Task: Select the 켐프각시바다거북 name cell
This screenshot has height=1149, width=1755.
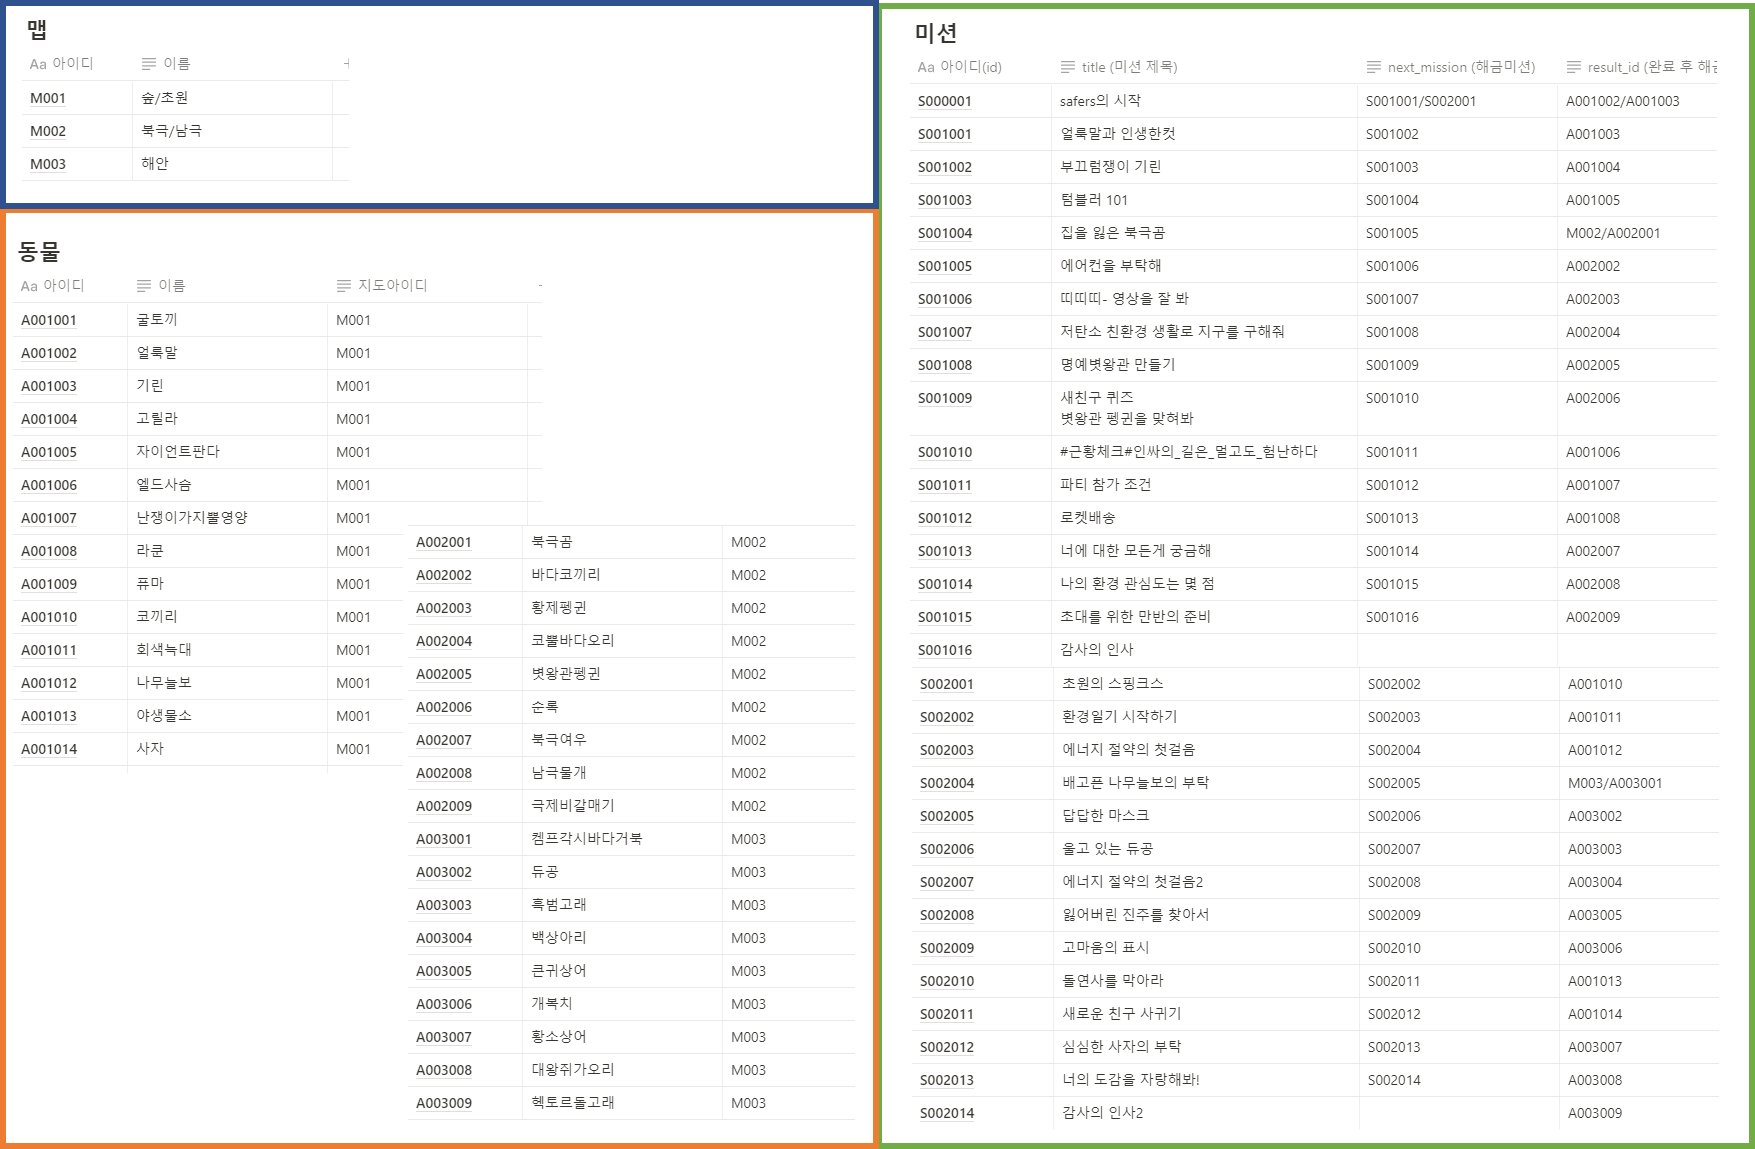Action: point(622,839)
